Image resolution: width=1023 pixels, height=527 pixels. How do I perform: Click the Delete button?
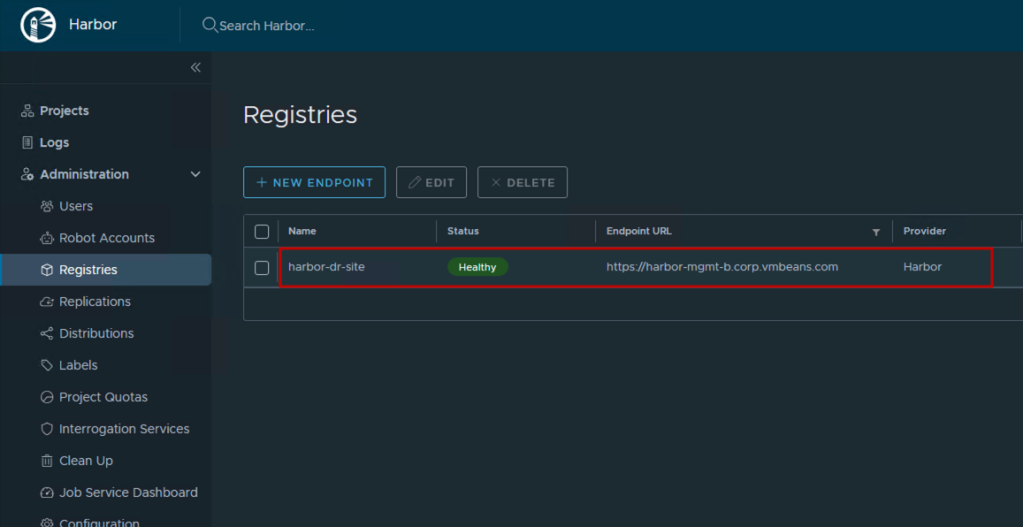(x=523, y=183)
